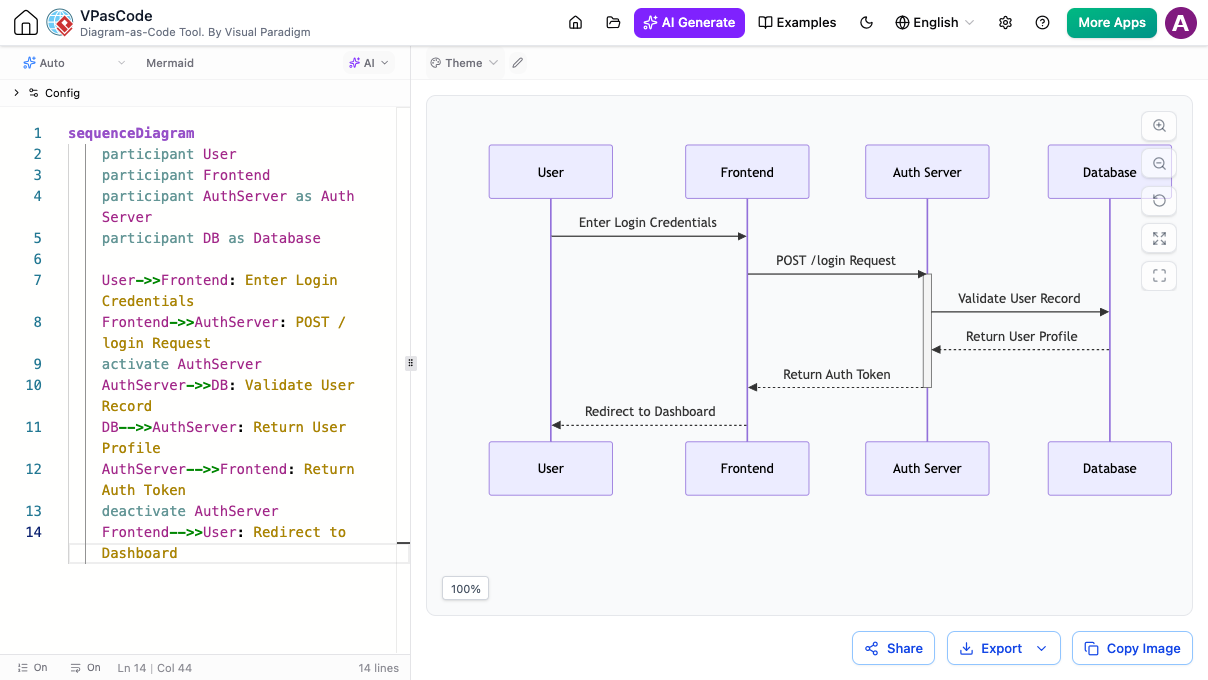The width and height of the screenshot is (1208, 680).
Task: Open Export options arrow
Action: coord(1041,648)
